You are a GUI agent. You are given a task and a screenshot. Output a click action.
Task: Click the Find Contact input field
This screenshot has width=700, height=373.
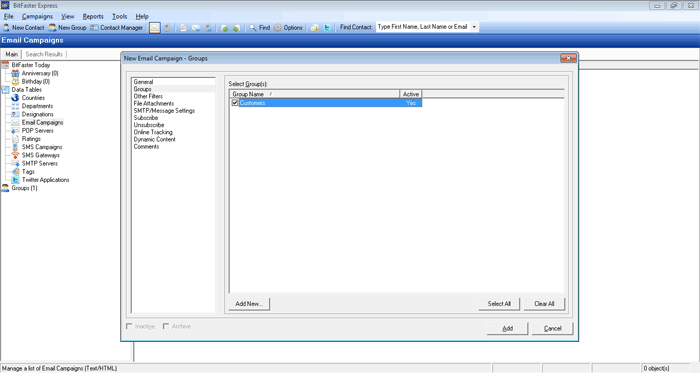click(423, 27)
